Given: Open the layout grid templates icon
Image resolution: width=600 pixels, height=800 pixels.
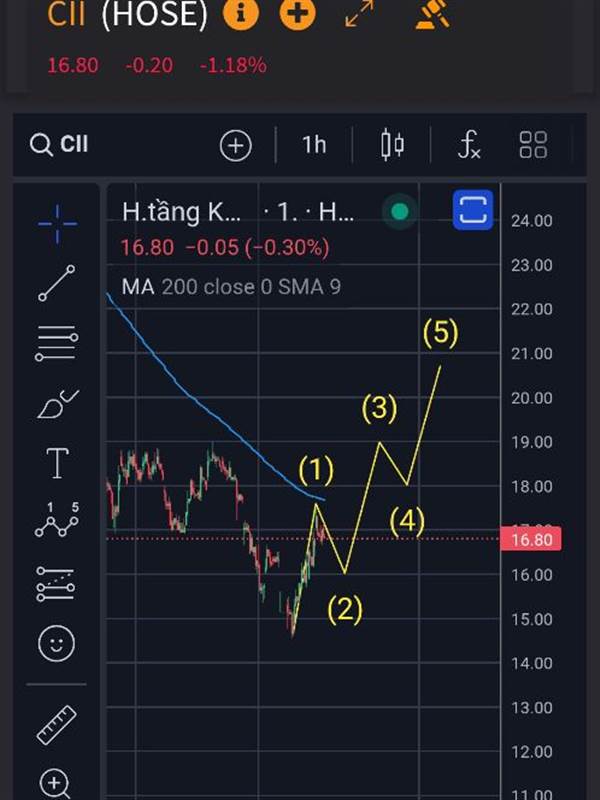Looking at the screenshot, I should tap(533, 144).
